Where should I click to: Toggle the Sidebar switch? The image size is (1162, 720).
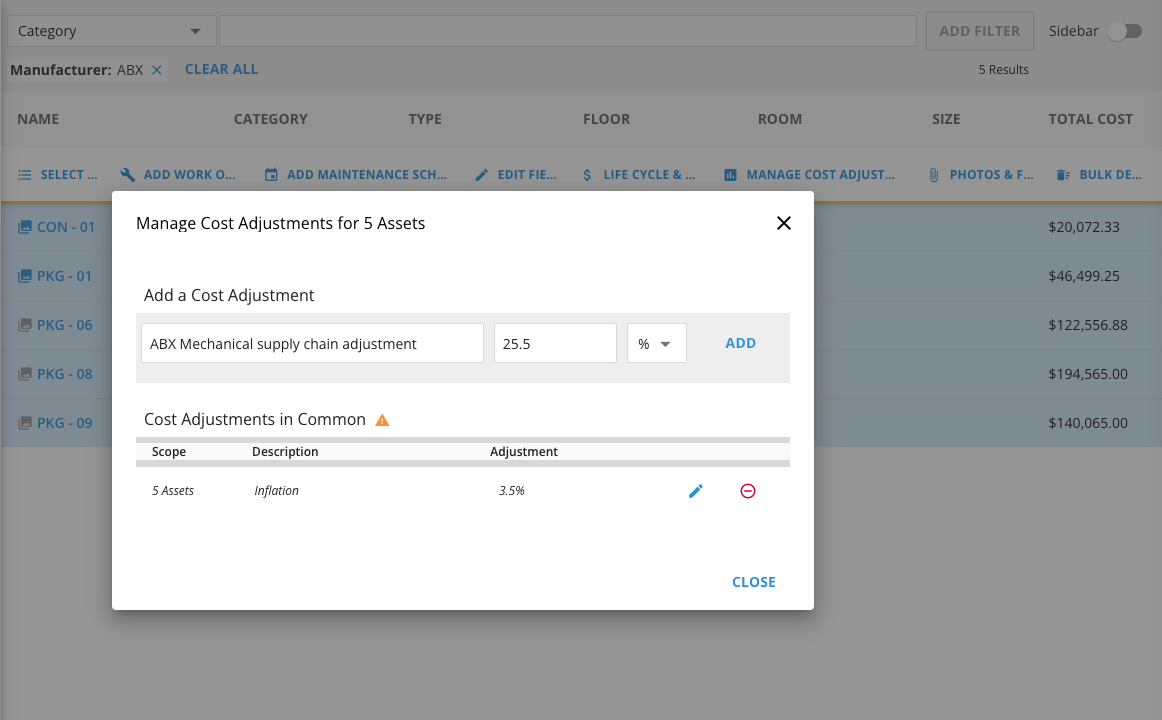1123,31
